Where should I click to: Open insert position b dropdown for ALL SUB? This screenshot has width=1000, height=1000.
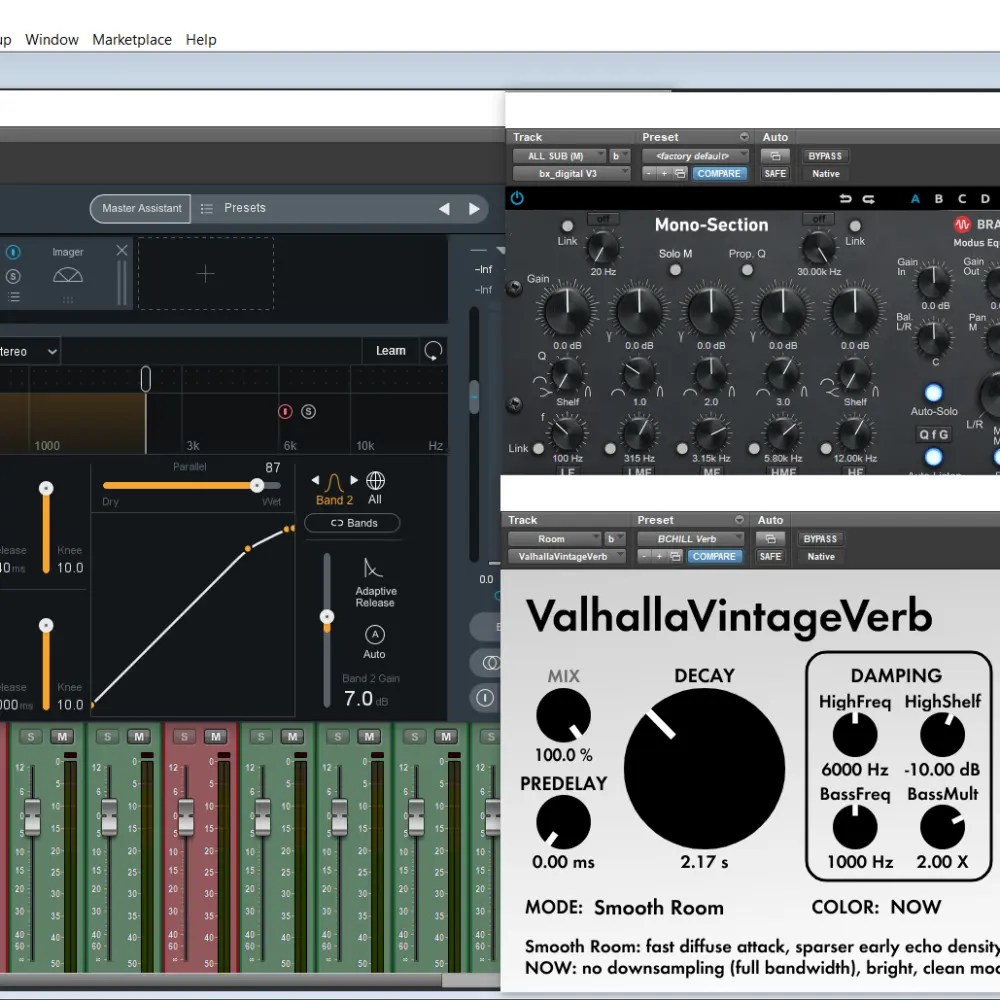(619, 156)
